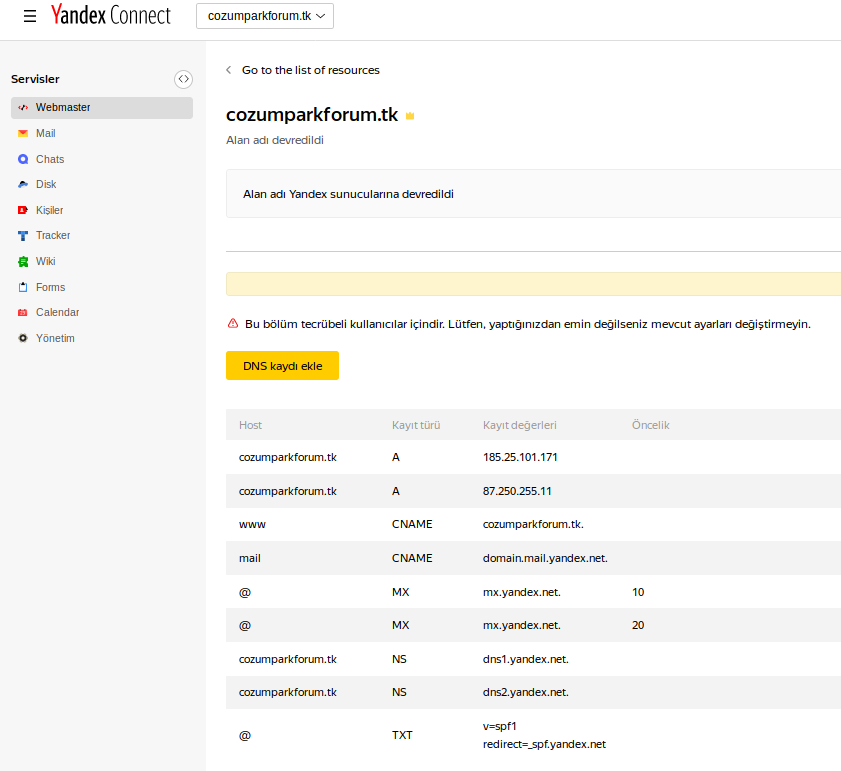Screen dimensions: 841x771
Task: Click the Servisler sidebar heading
Action: coord(35,79)
